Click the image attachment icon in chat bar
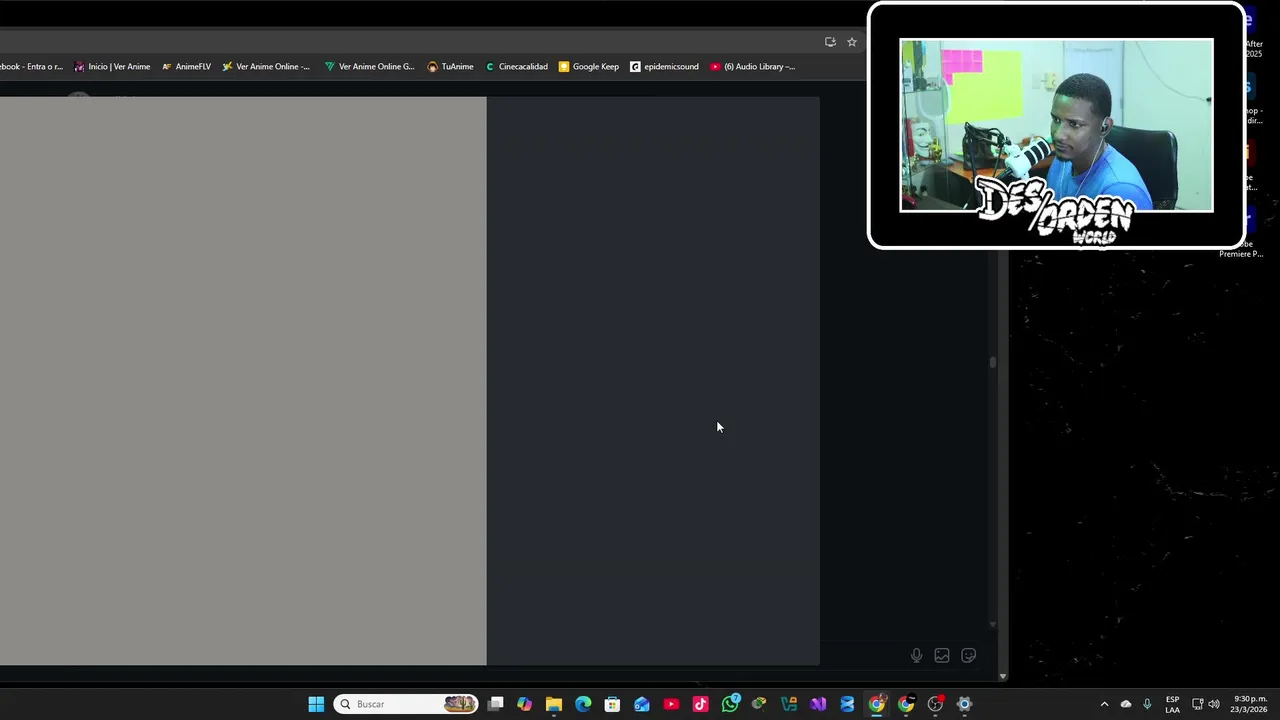Viewport: 1280px width, 720px height. pos(942,656)
